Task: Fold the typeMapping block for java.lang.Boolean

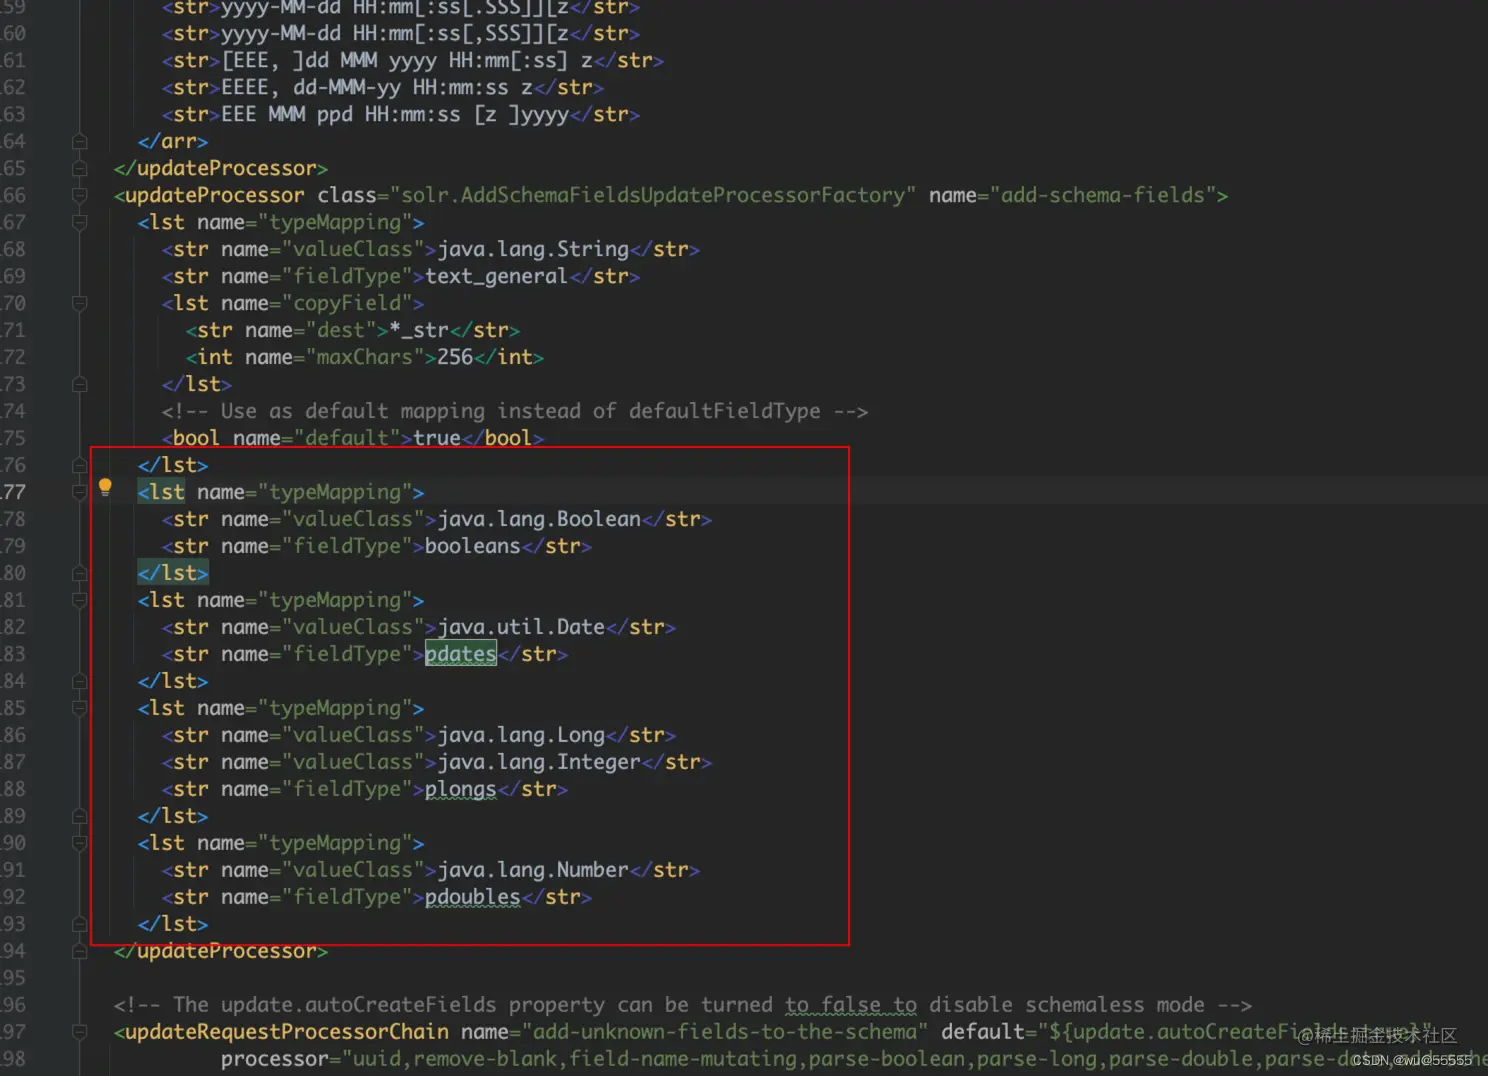Action: click(80, 492)
